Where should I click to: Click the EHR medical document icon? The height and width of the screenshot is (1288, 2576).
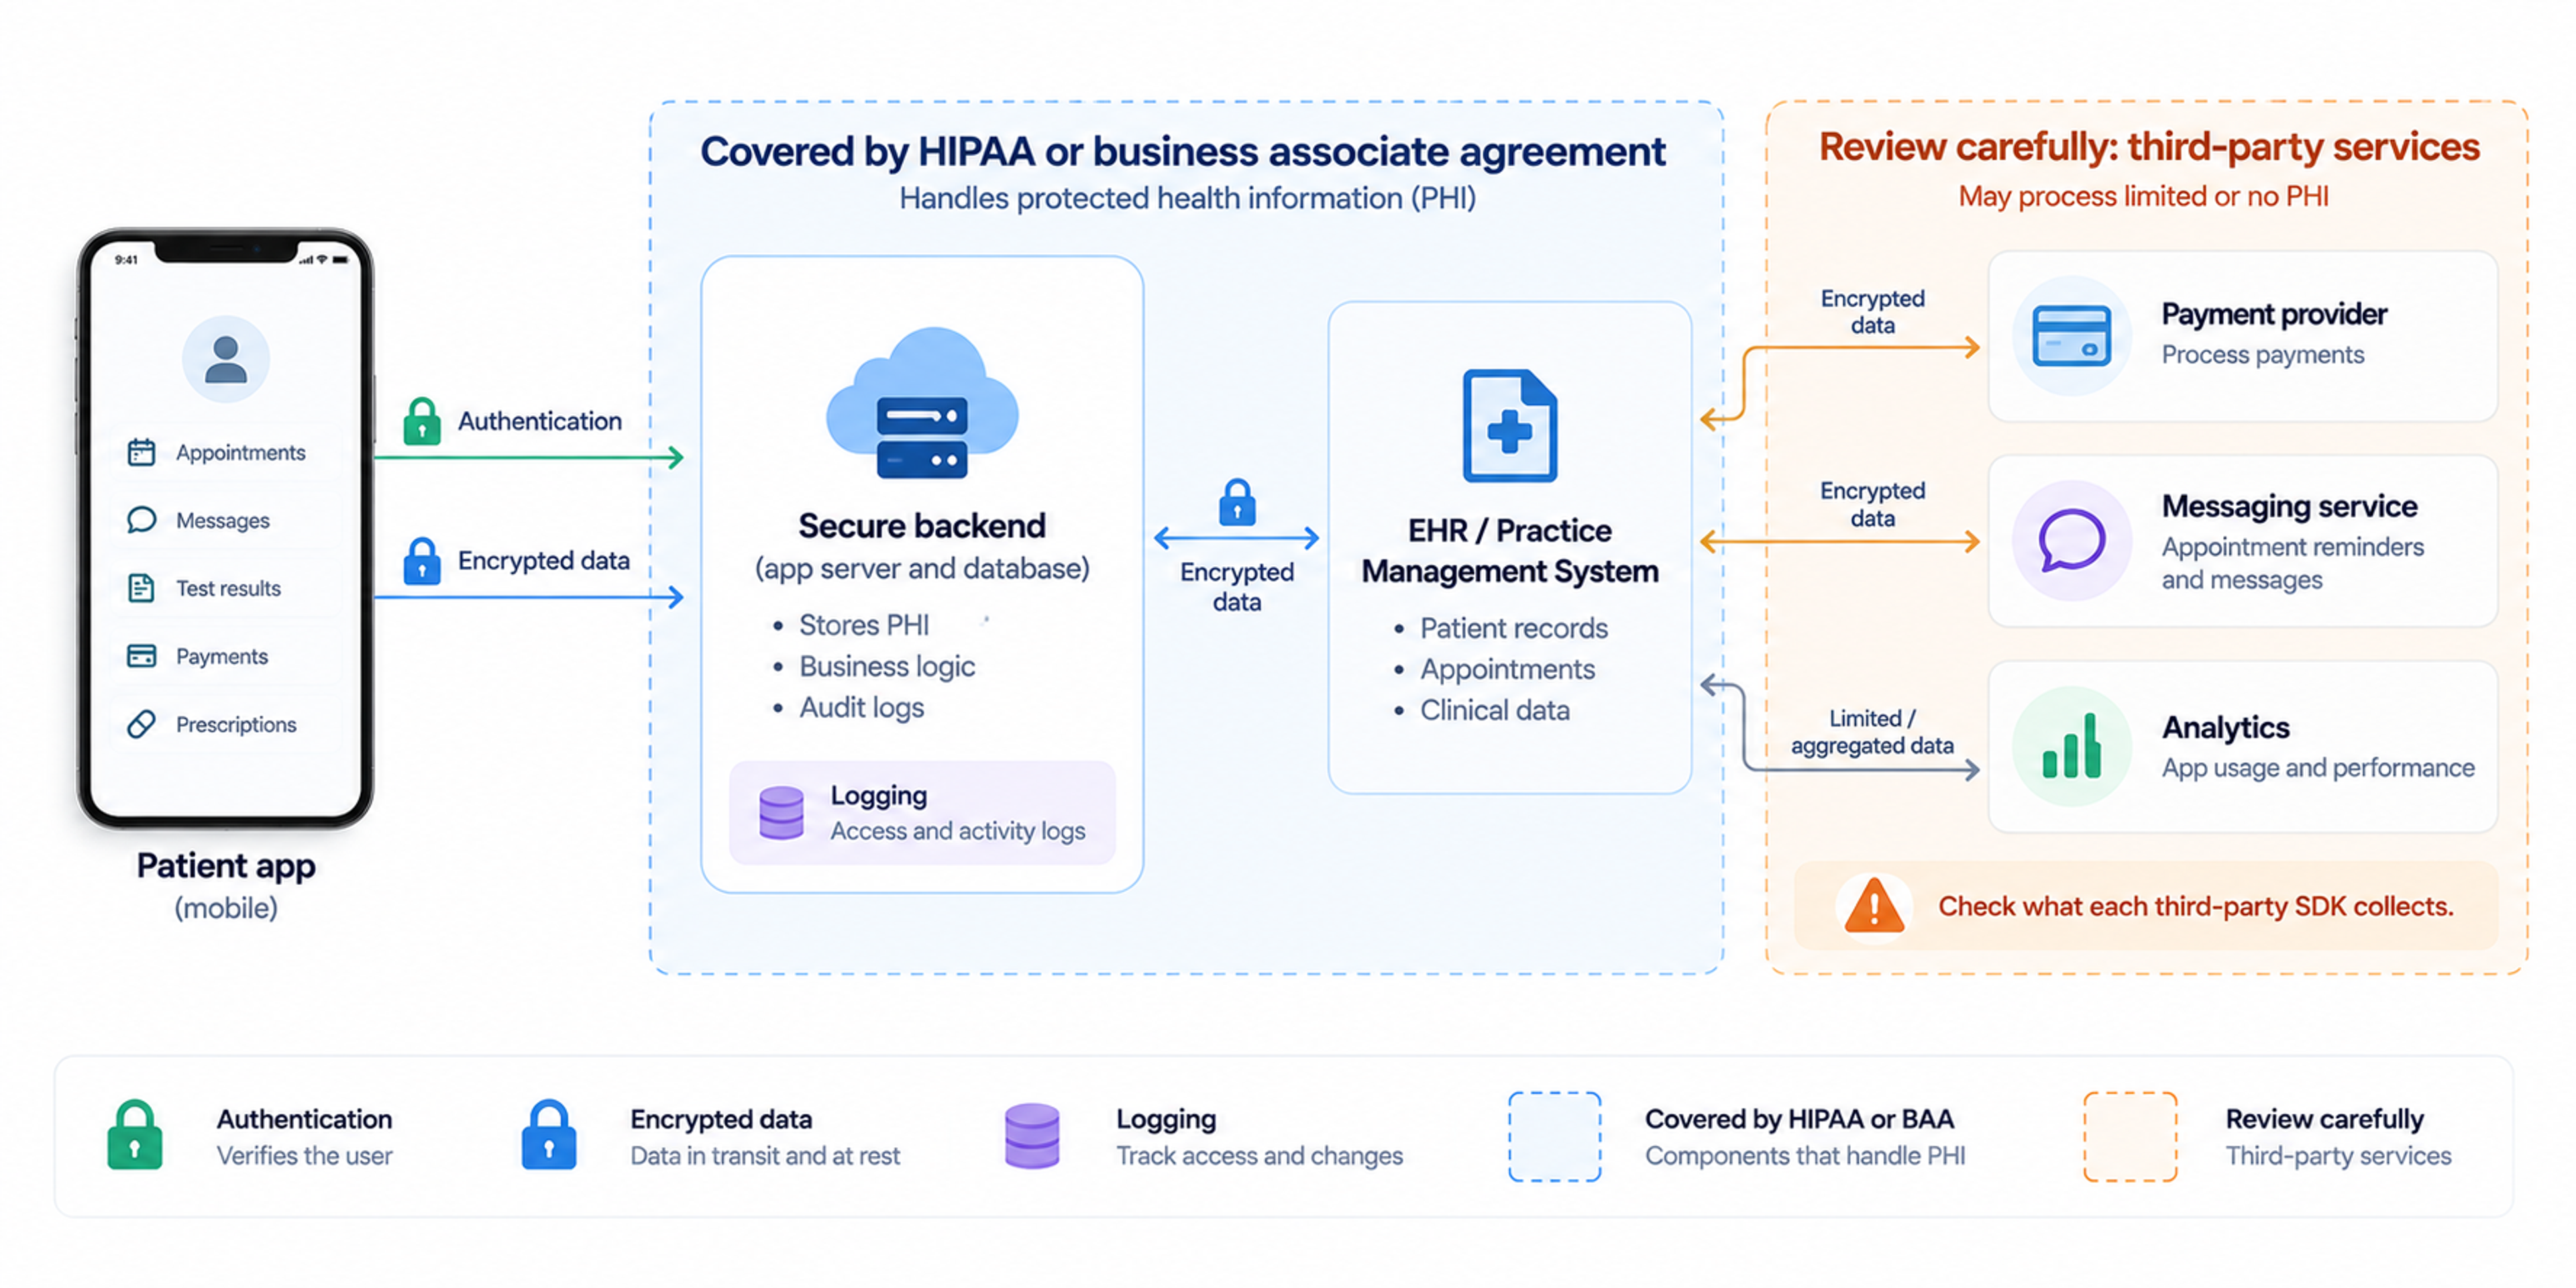click(1510, 426)
